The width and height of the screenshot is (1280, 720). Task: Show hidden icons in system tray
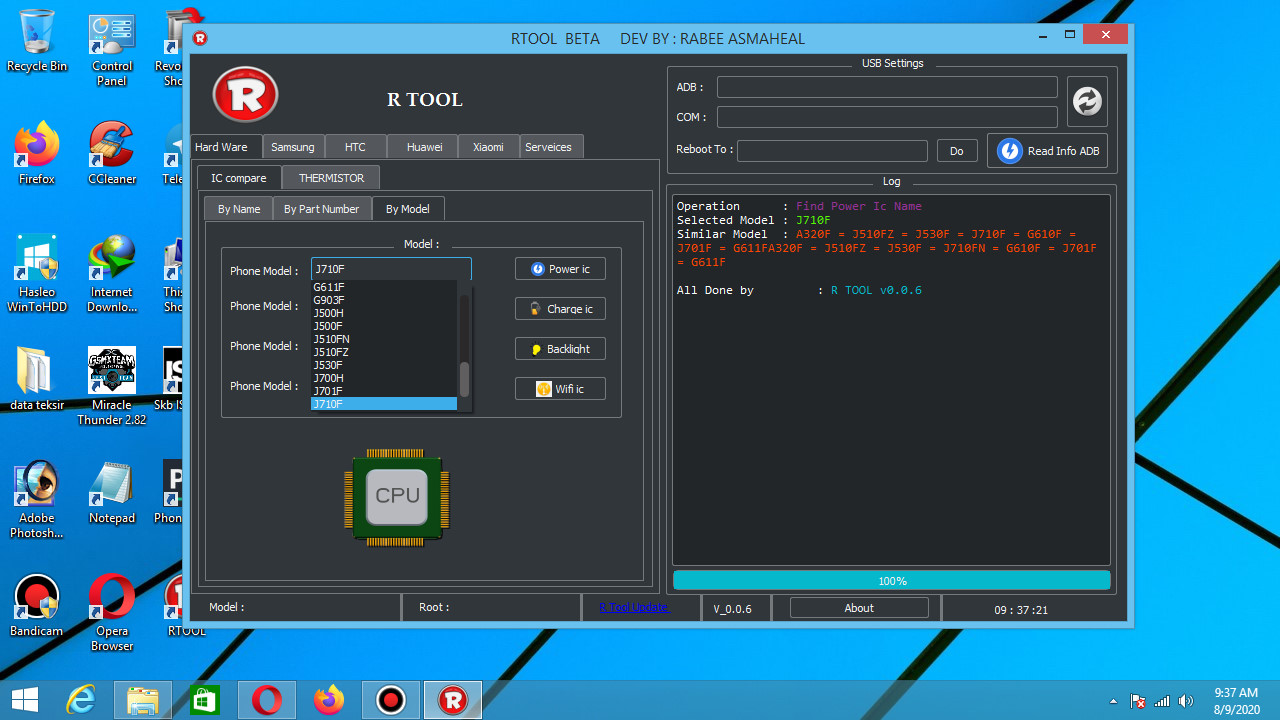pos(1114,701)
